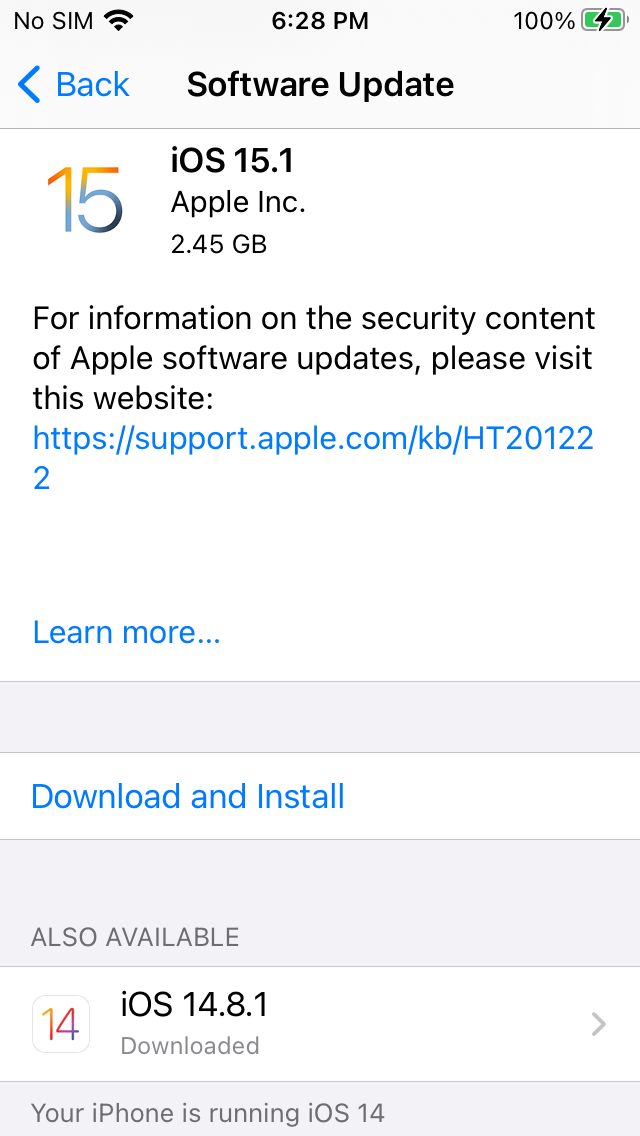The image size is (640, 1136).
Task: Tap the Downloaded status label
Action: (x=190, y=1046)
